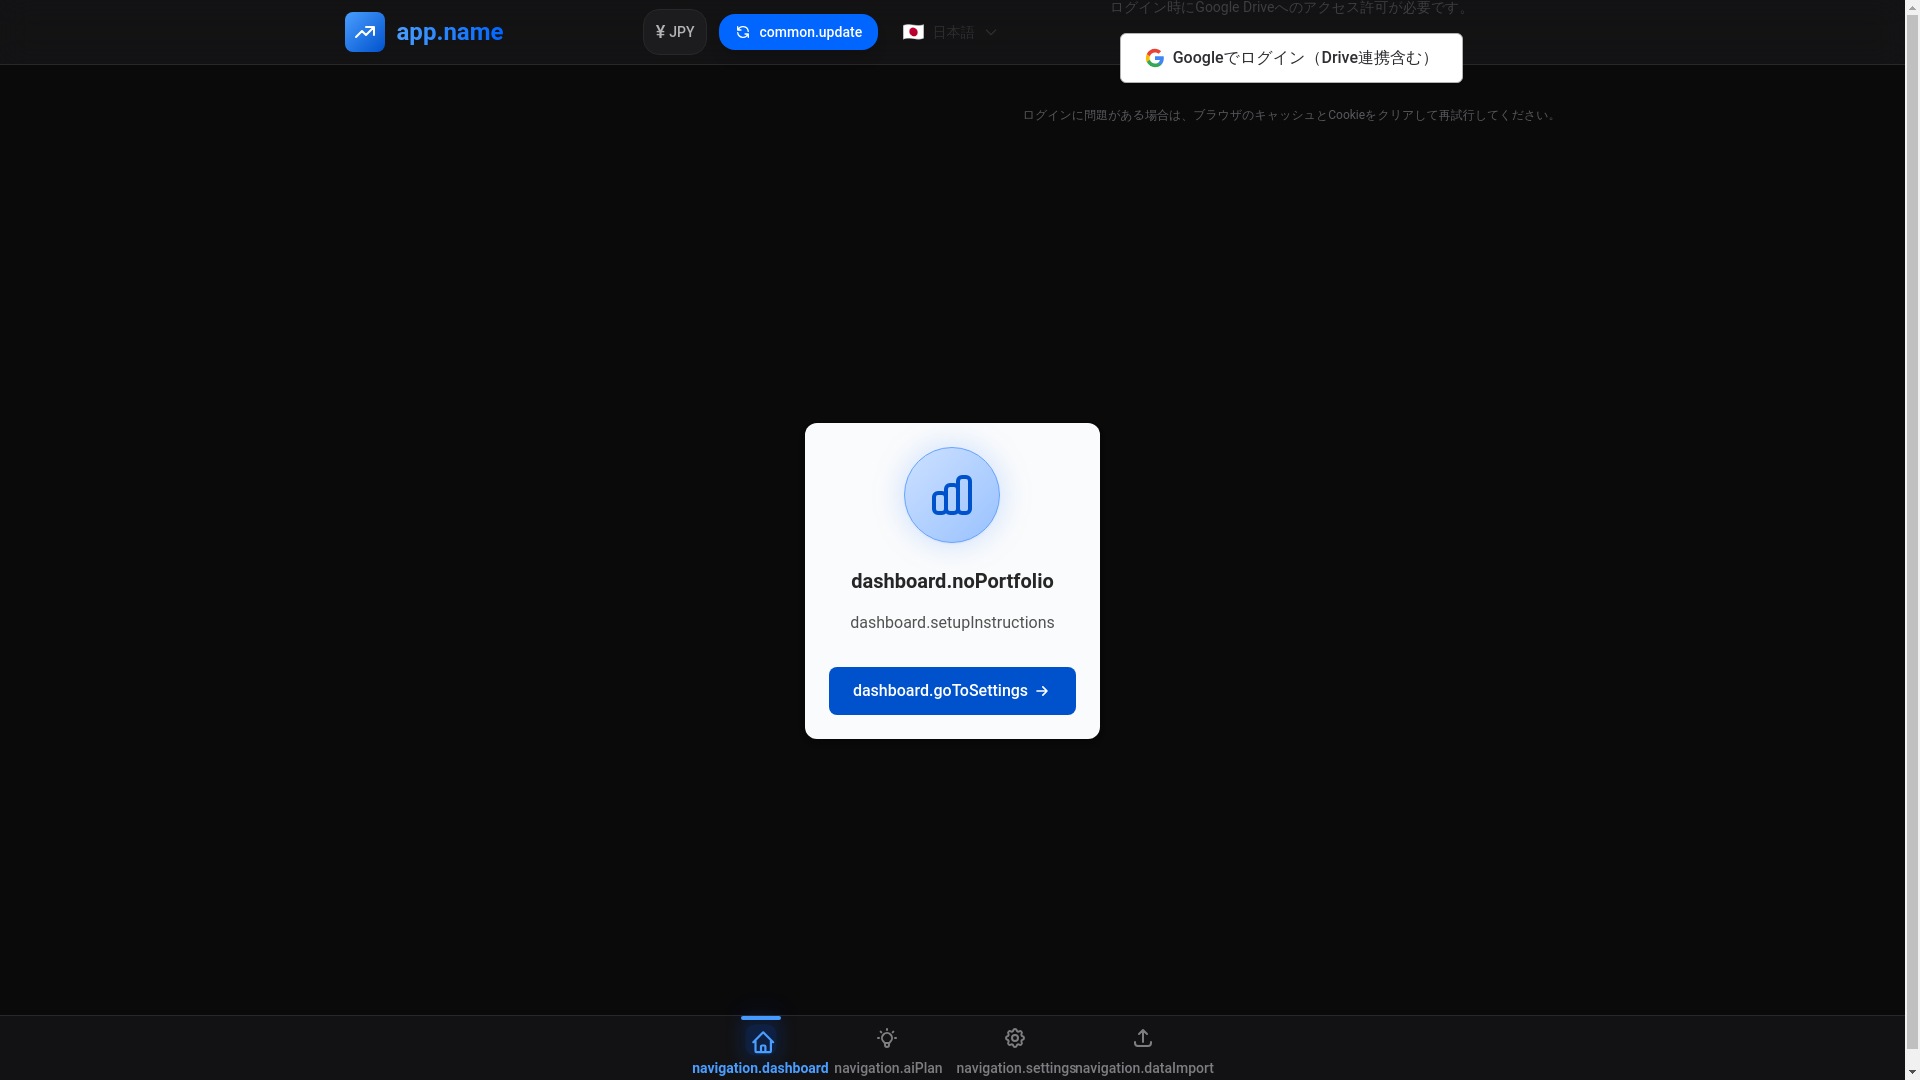
Task: Open the 日本語 language dropdown
Action: 949,32
